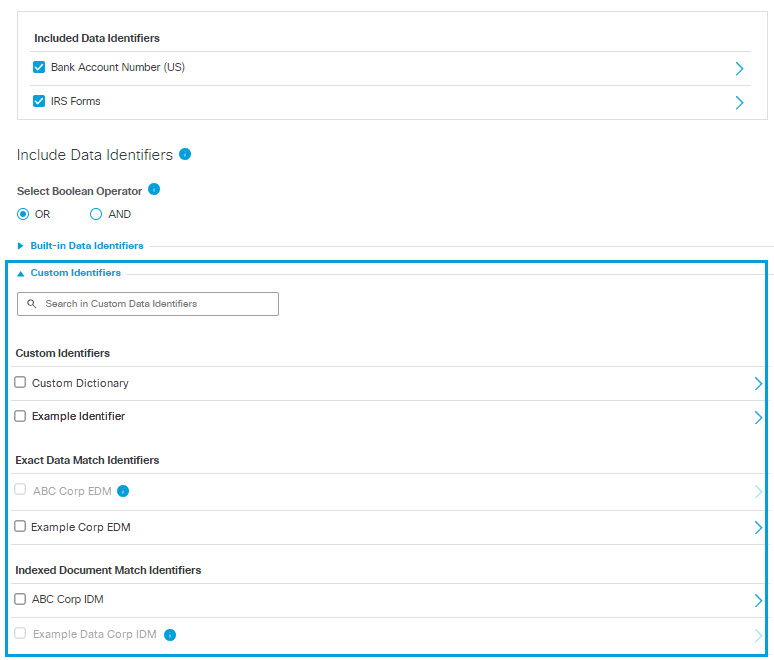Open IRS Forms chevron arrow
Screen dimensions: 774x660
pyautogui.click(x=739, y=102)
